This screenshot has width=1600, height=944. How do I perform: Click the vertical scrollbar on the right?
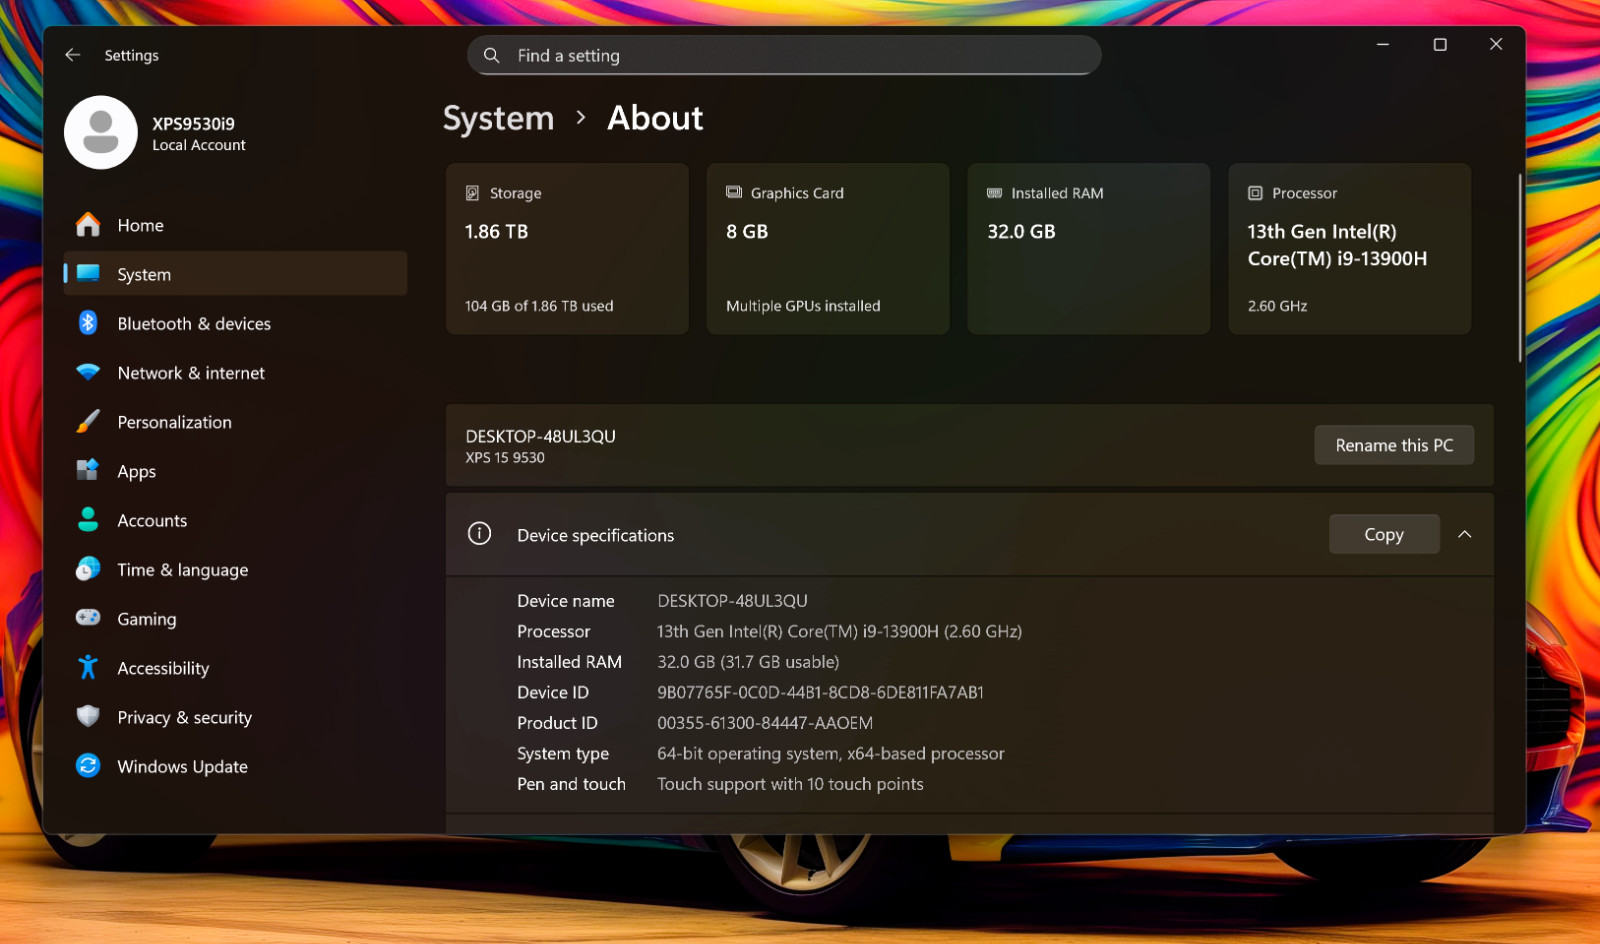tap(1520, 268)
